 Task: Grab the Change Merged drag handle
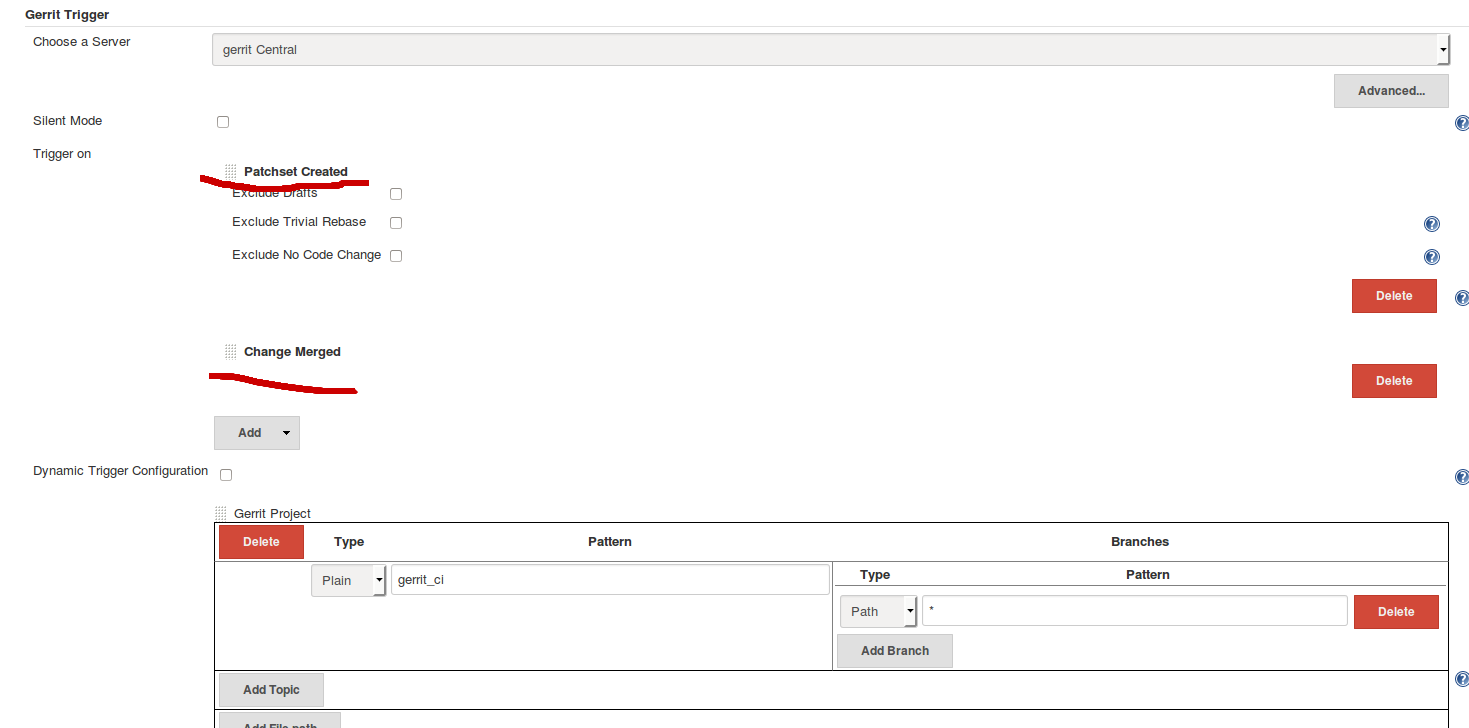pyautogui.click(x=231, y=351)
